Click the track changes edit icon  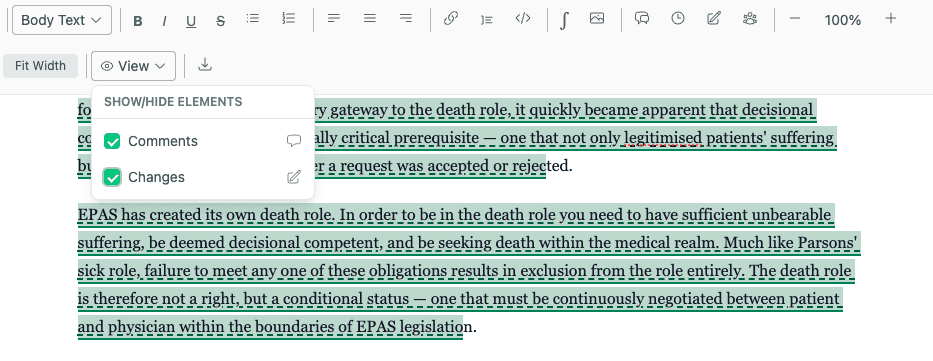coord(713,18)
